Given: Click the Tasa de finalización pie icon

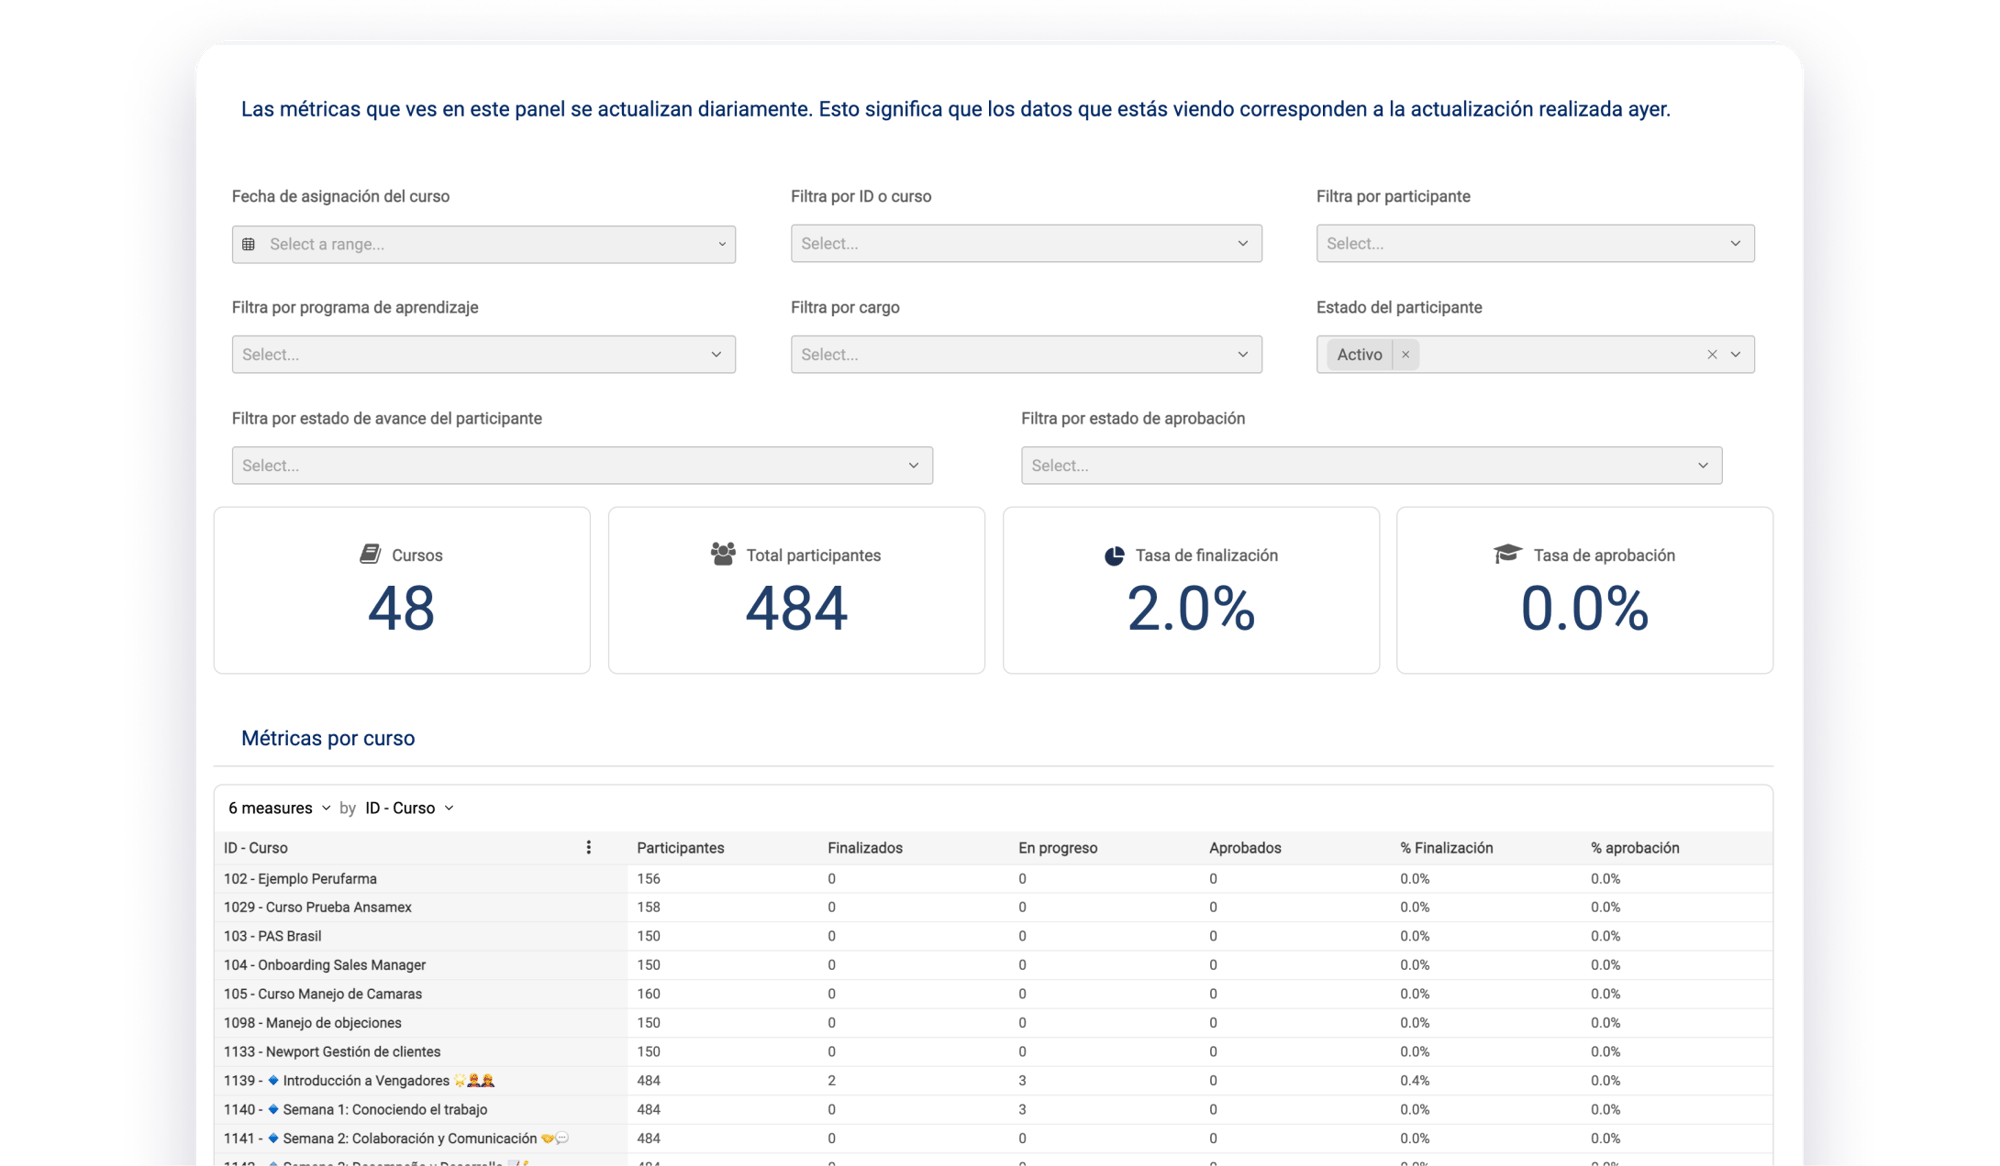Looking at the screenshot, I should [x=1114, y=556].
